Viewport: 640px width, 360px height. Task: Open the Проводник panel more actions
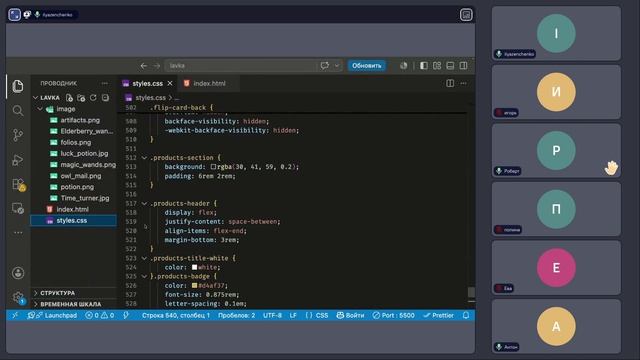(x=105, y=83)
